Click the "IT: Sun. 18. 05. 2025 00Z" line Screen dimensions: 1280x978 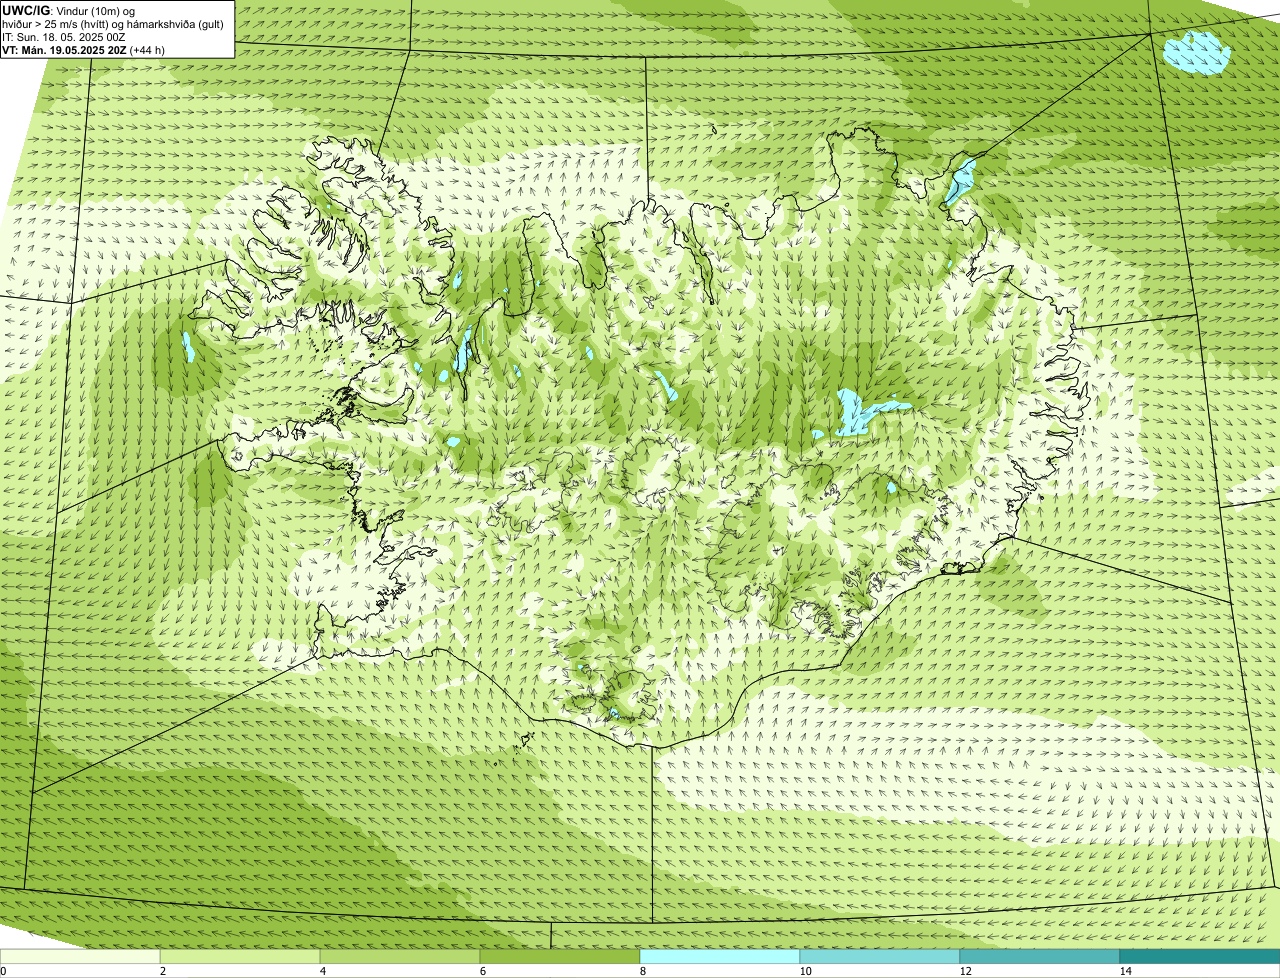(64, 37)
